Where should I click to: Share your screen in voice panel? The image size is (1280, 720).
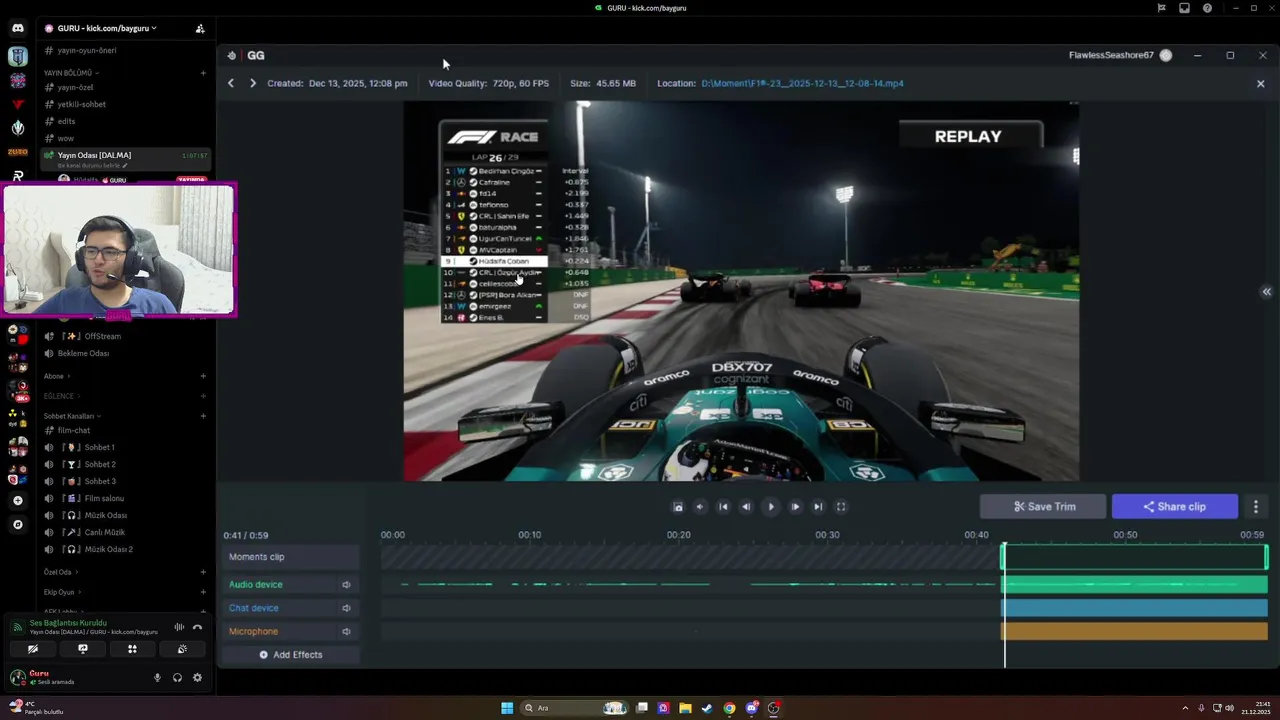click(83, 649)
